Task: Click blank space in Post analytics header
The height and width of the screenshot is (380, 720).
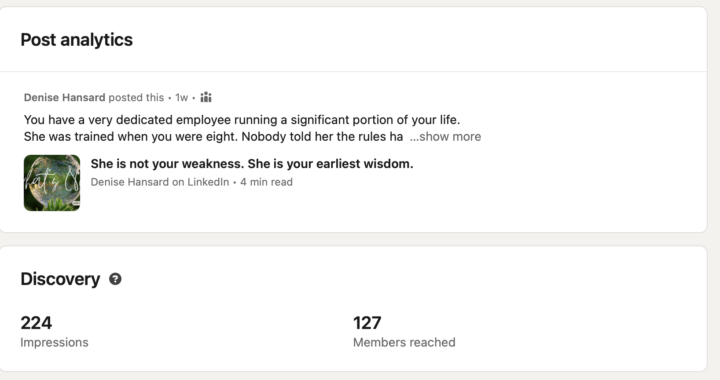Action: point(413,40)
